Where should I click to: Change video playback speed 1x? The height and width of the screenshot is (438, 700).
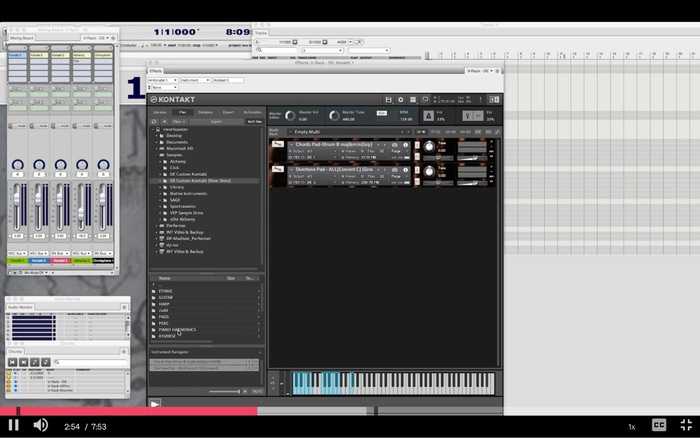[632, 427]
